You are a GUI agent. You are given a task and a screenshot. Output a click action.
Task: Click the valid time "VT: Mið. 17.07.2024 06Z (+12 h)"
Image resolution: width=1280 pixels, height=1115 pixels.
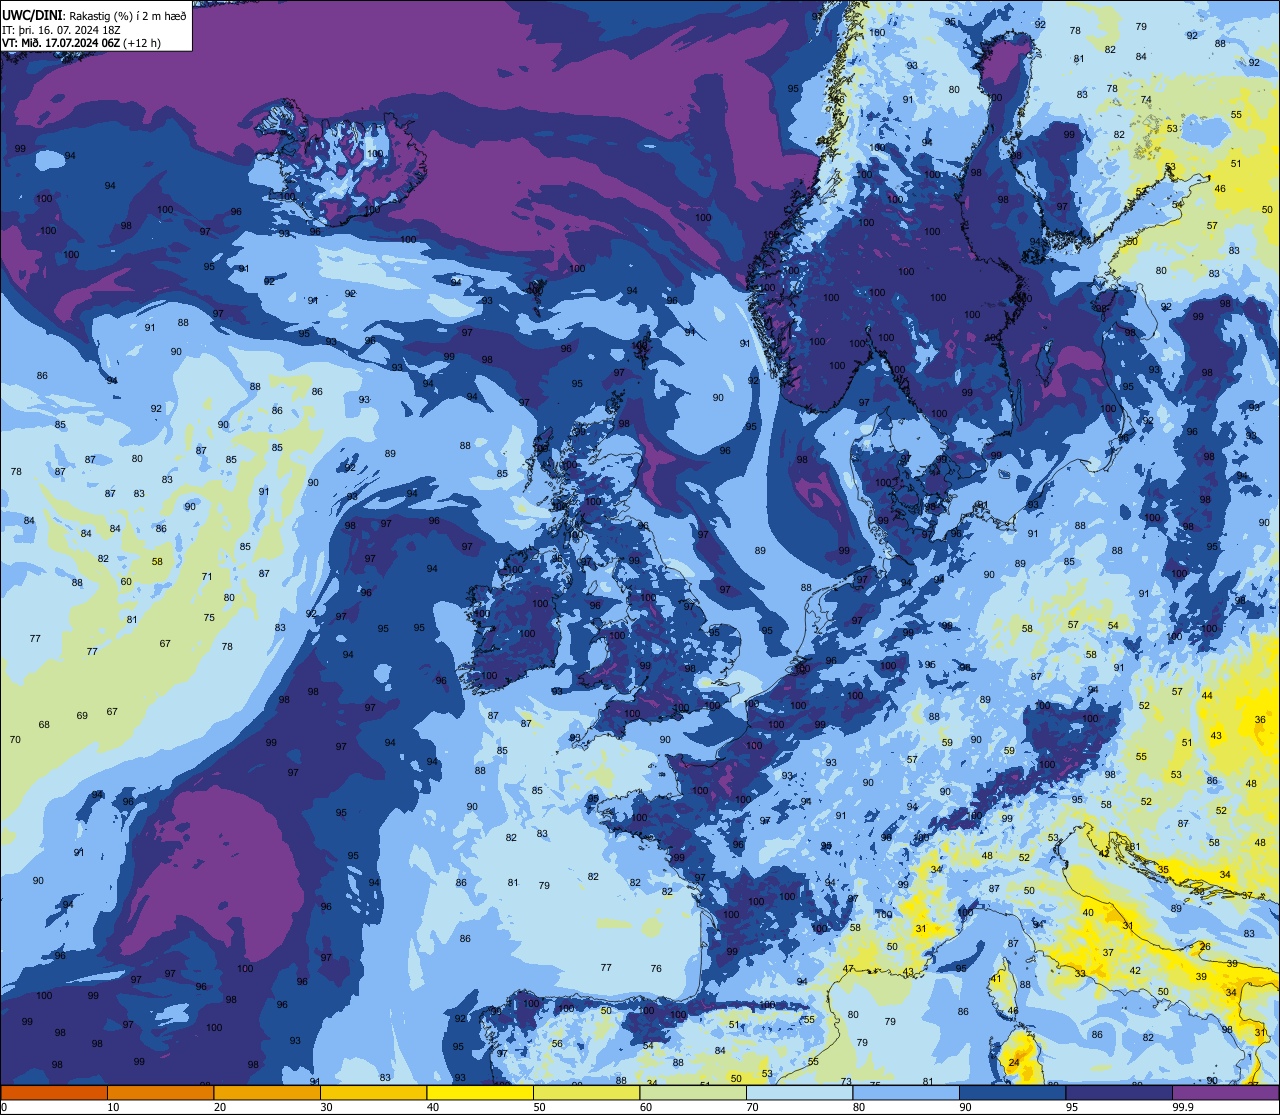coord(82,43)
